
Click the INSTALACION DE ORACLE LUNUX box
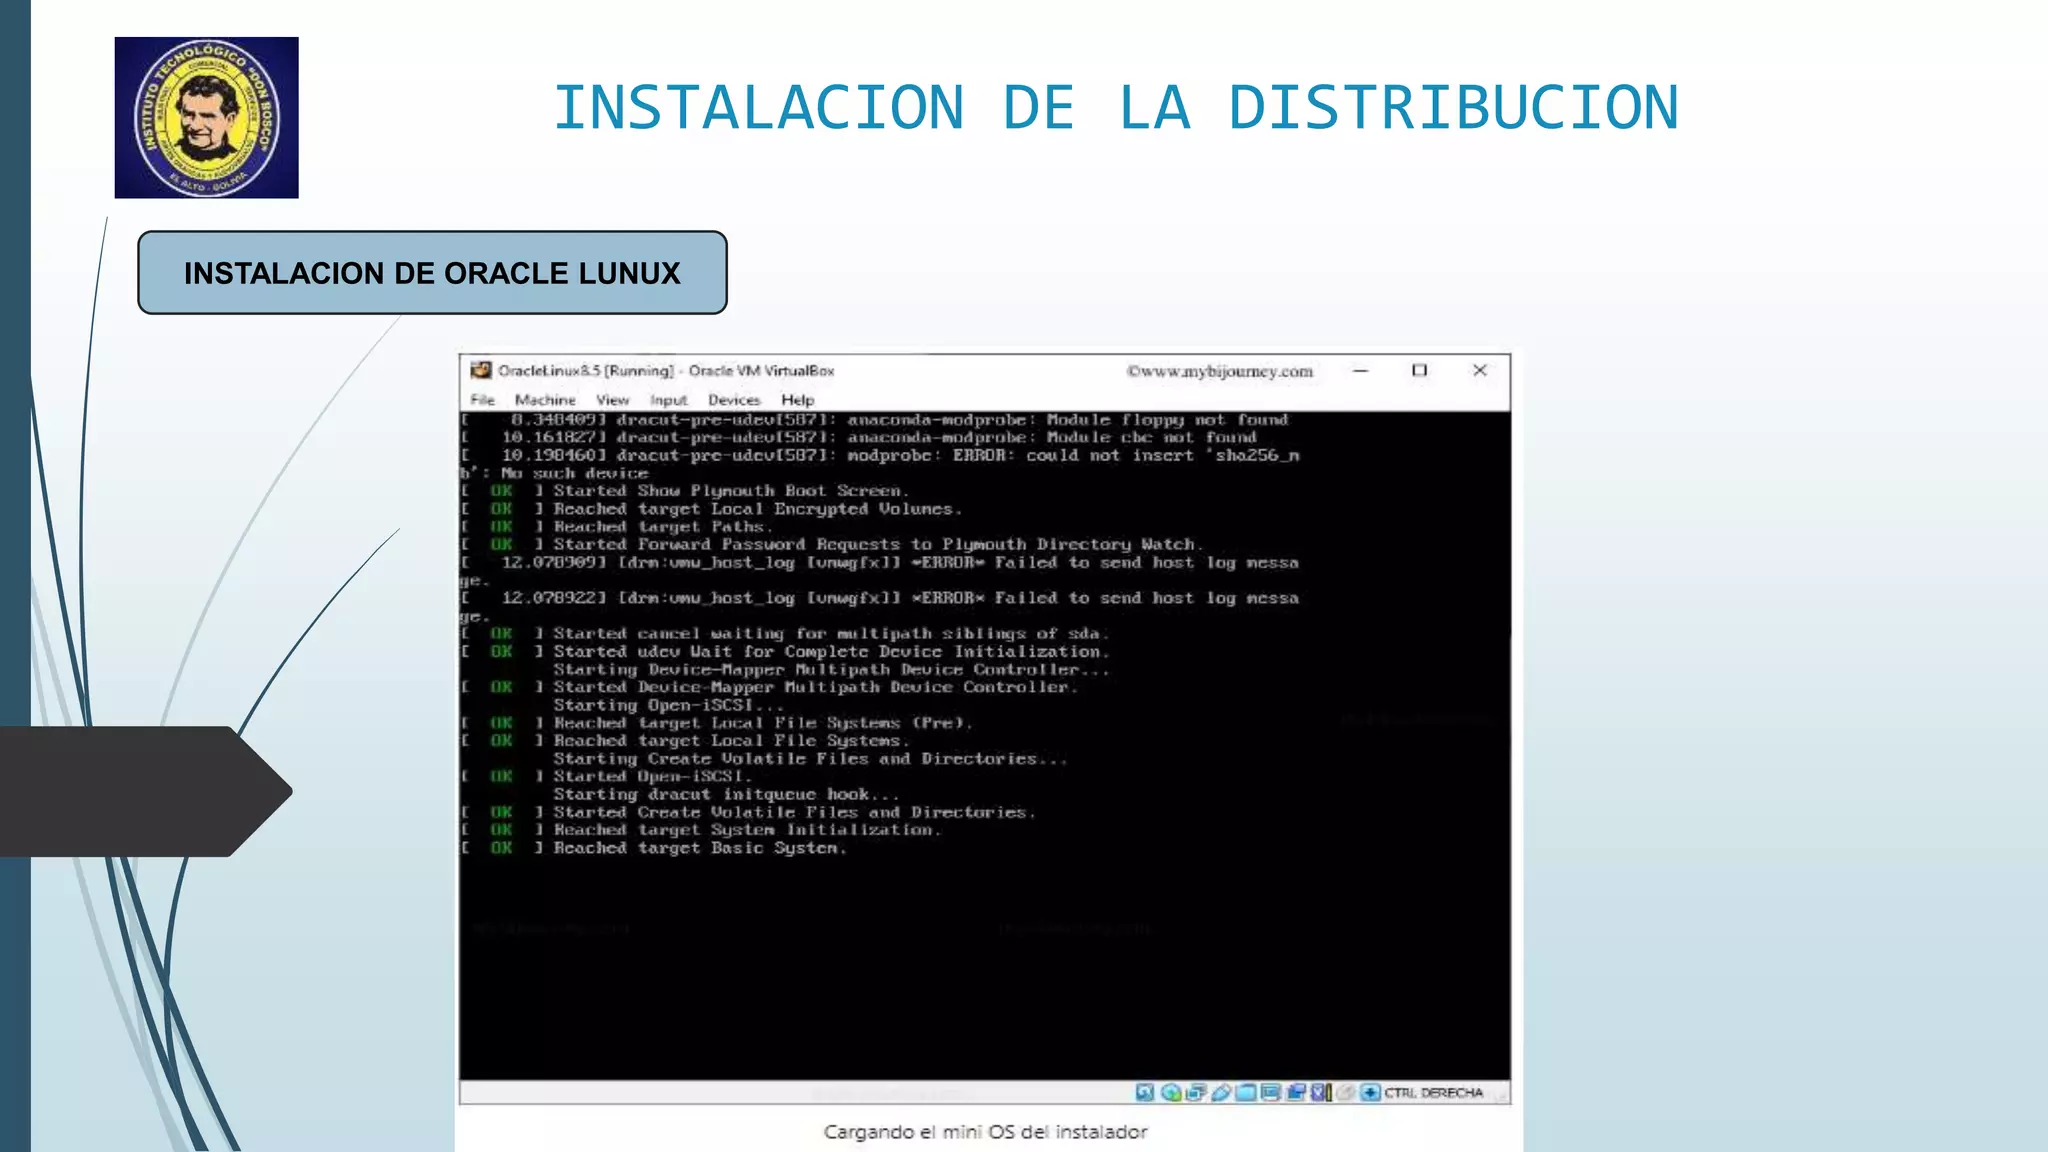point(432,273)
